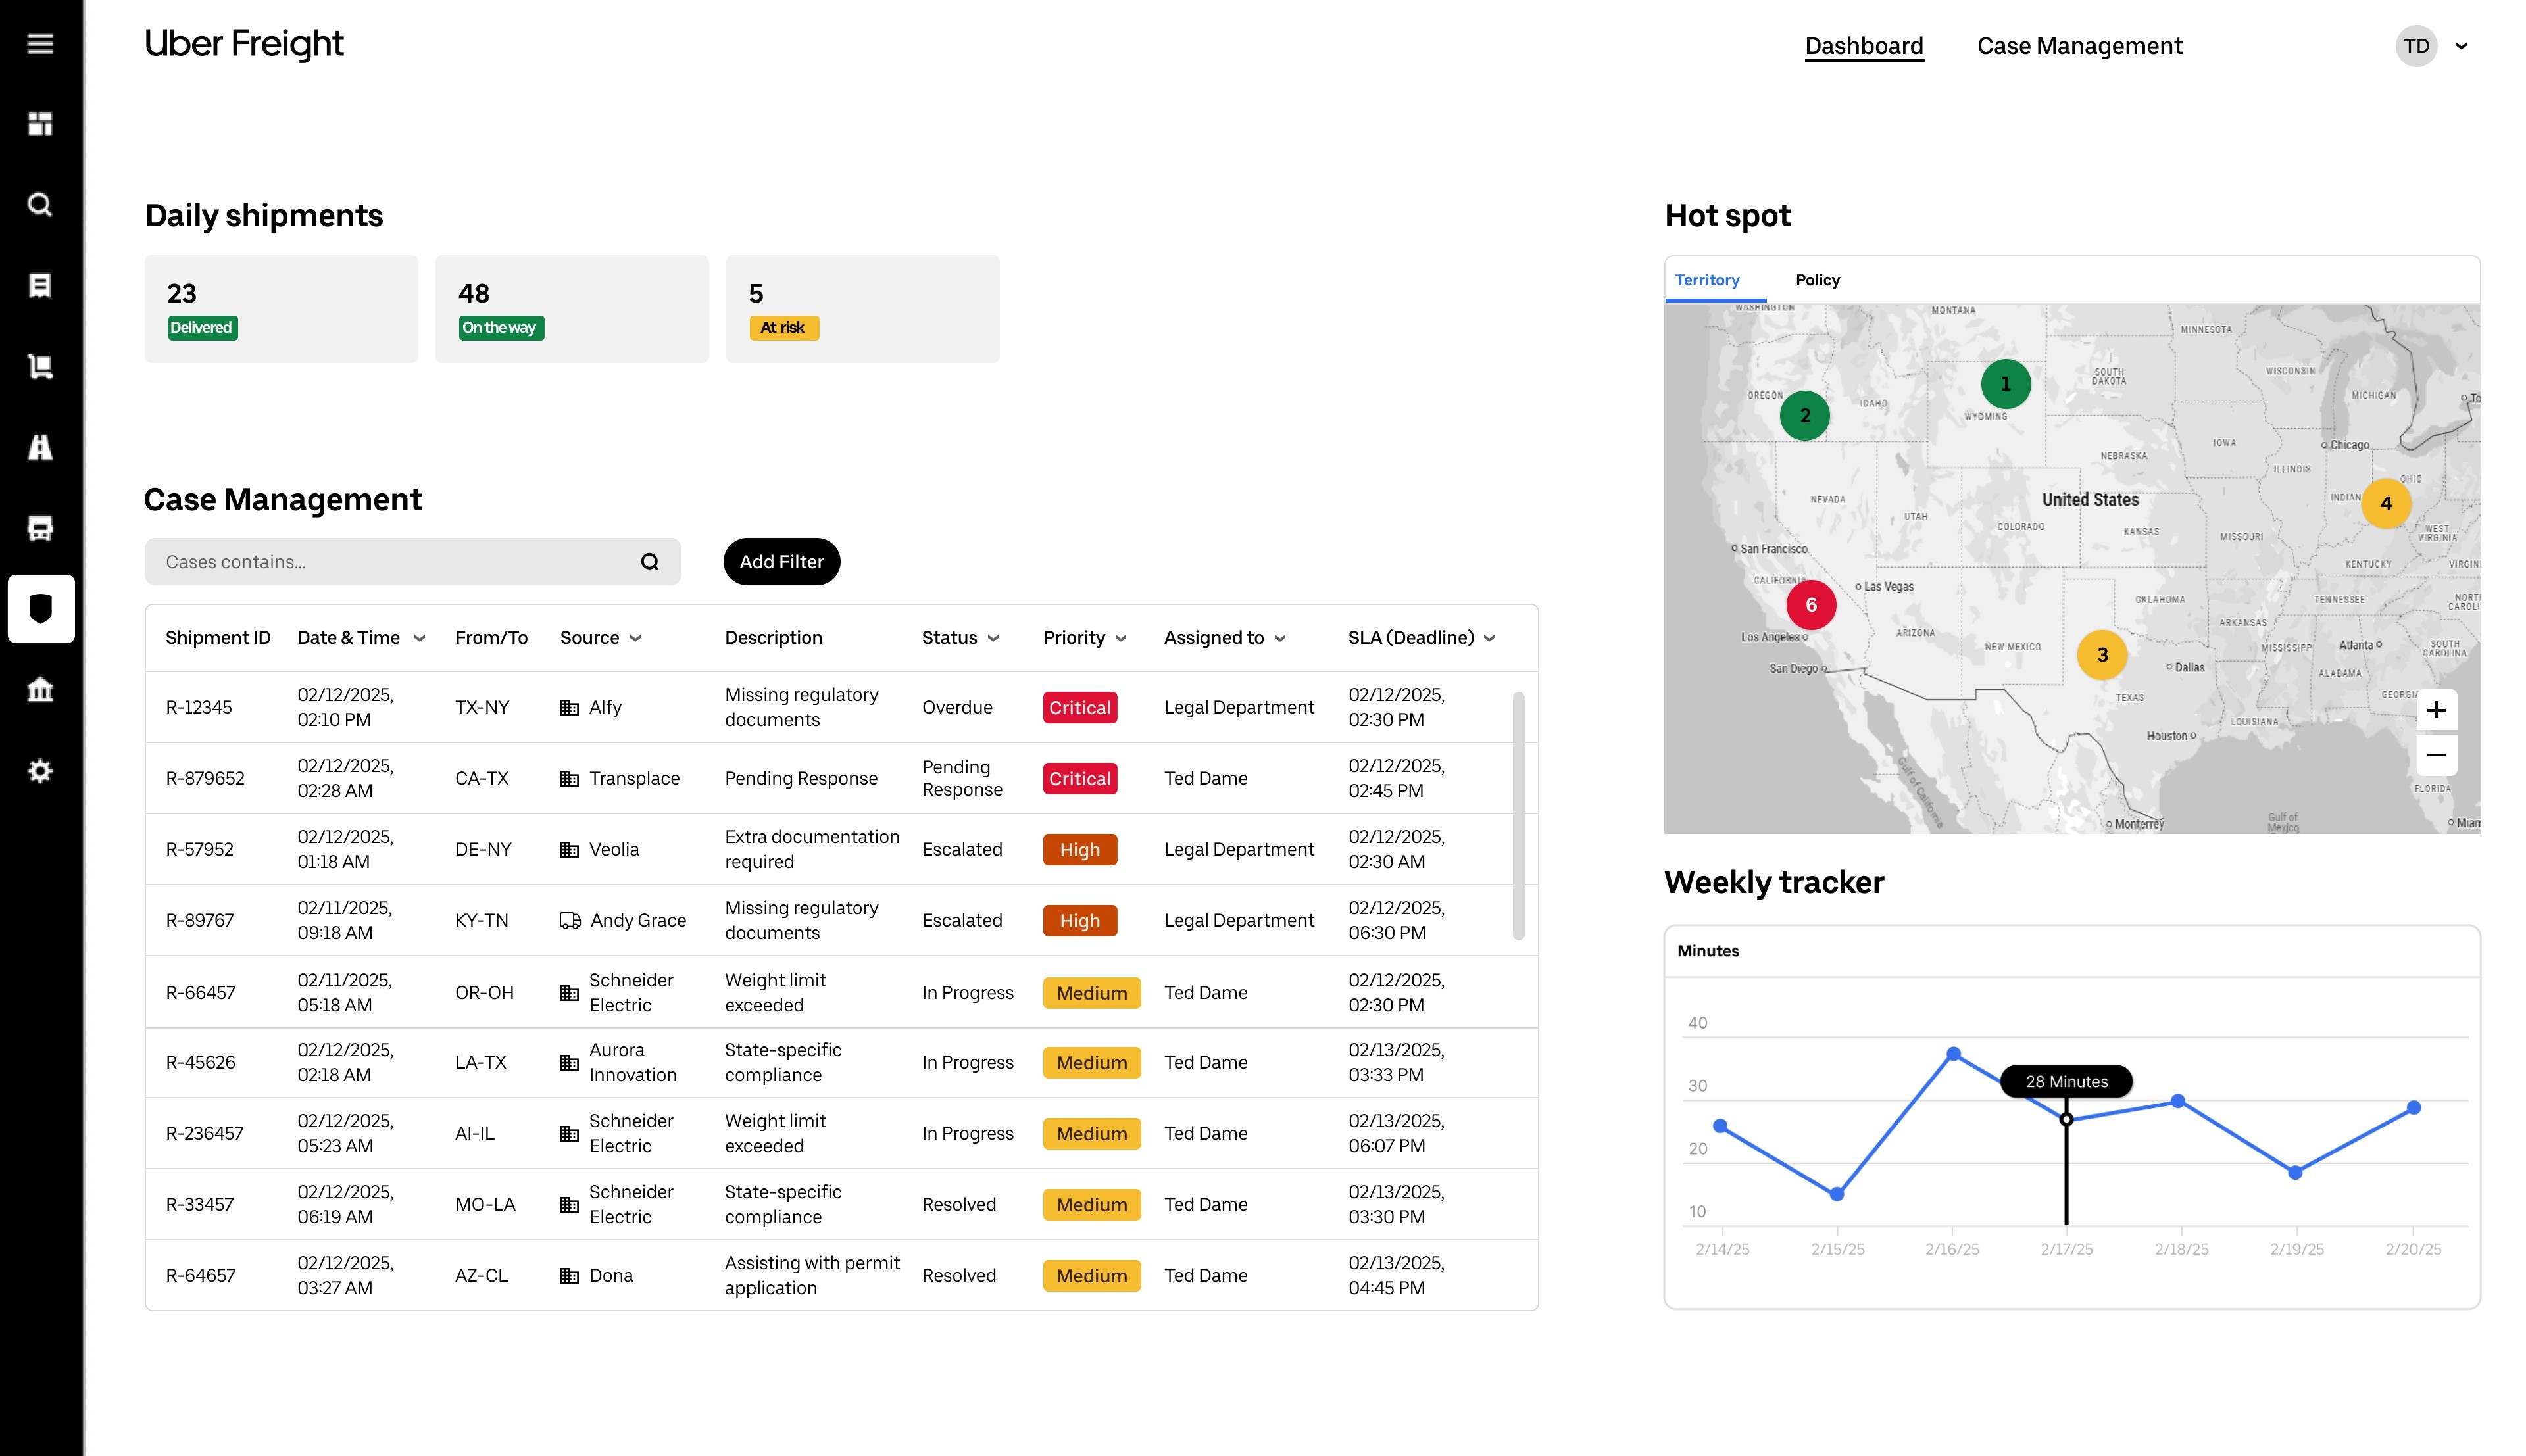Click shipment ID R-879652
The width and height of the screenshot is (2526, 1456).
click(205, 778)
